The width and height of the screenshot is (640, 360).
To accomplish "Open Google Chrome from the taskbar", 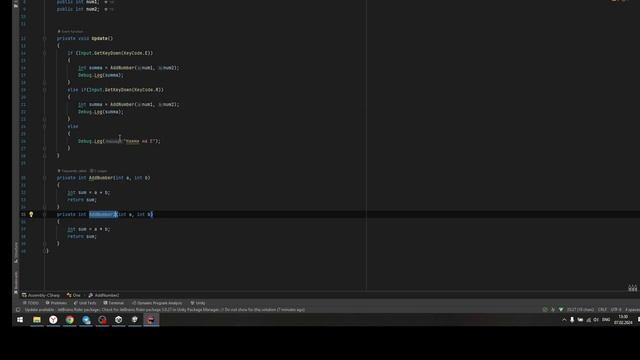I will click(70, 320).
